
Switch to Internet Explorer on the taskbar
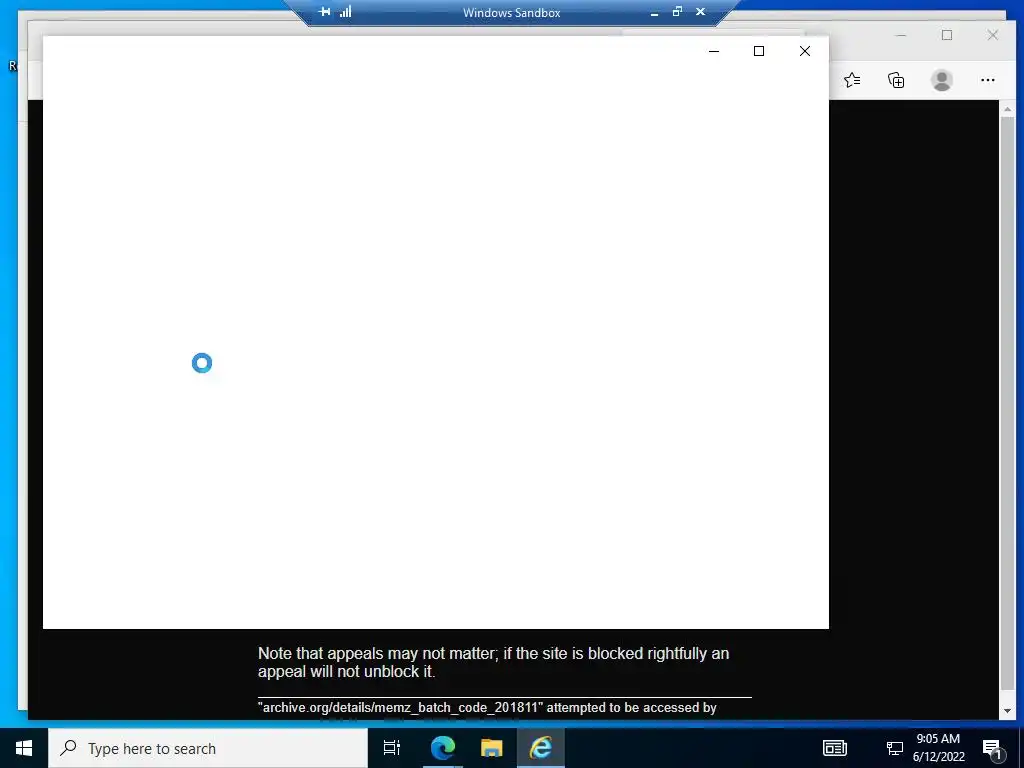[541, 748]
